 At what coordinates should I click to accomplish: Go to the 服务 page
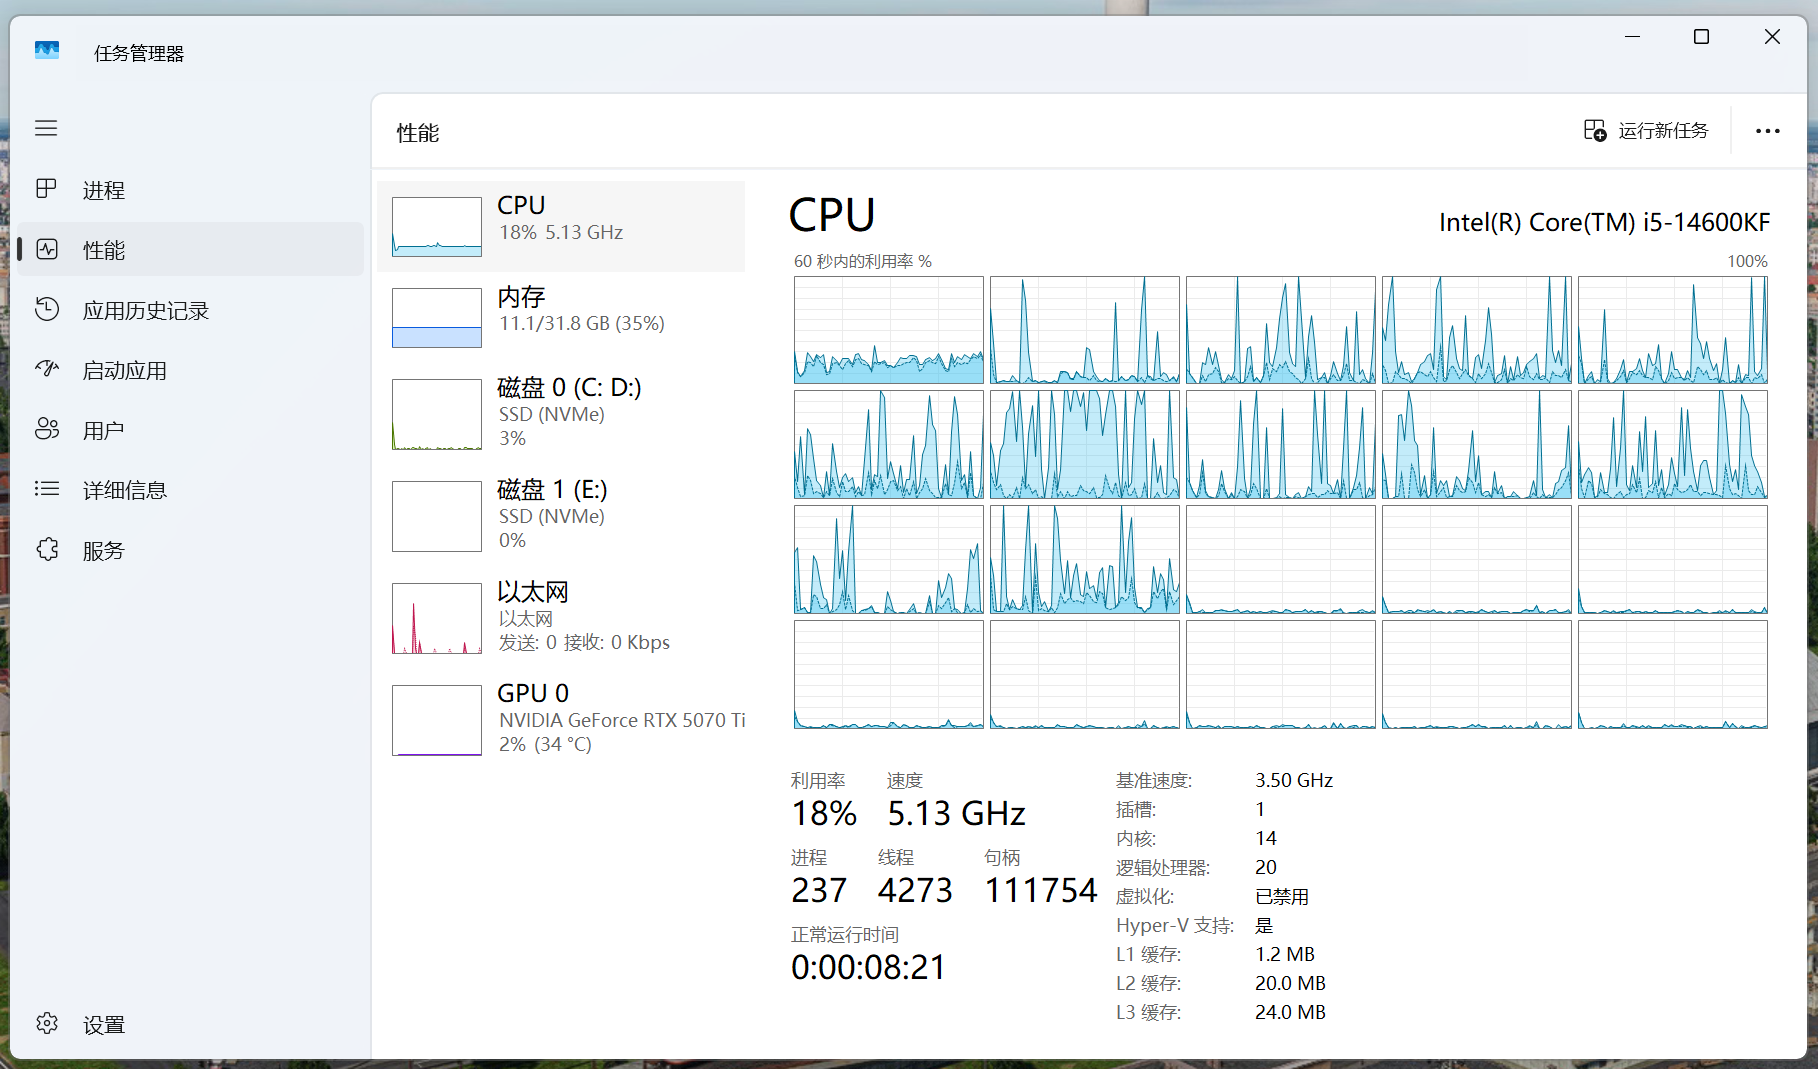coord(104,550)
